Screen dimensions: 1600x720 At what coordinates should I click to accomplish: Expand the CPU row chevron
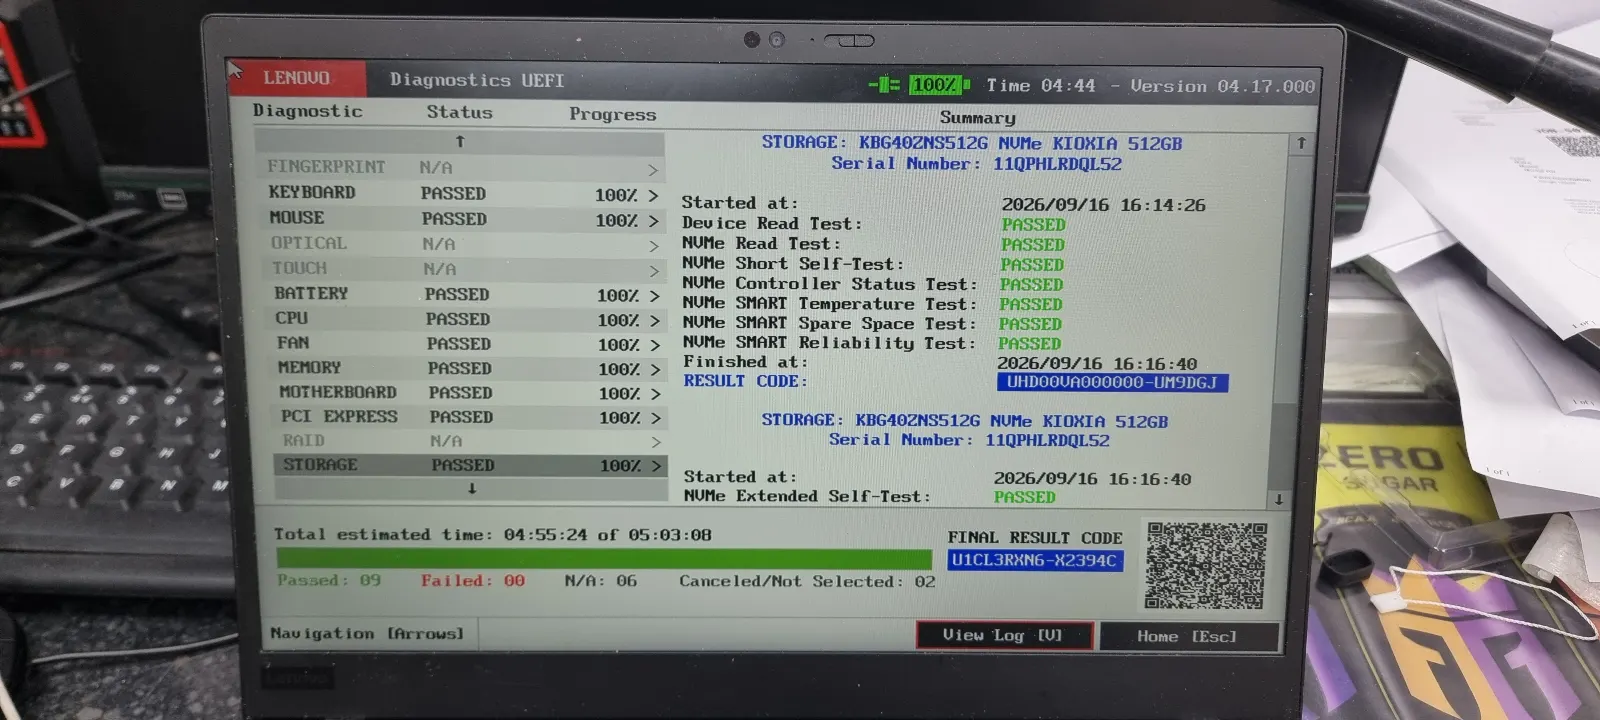click(655, 320)
